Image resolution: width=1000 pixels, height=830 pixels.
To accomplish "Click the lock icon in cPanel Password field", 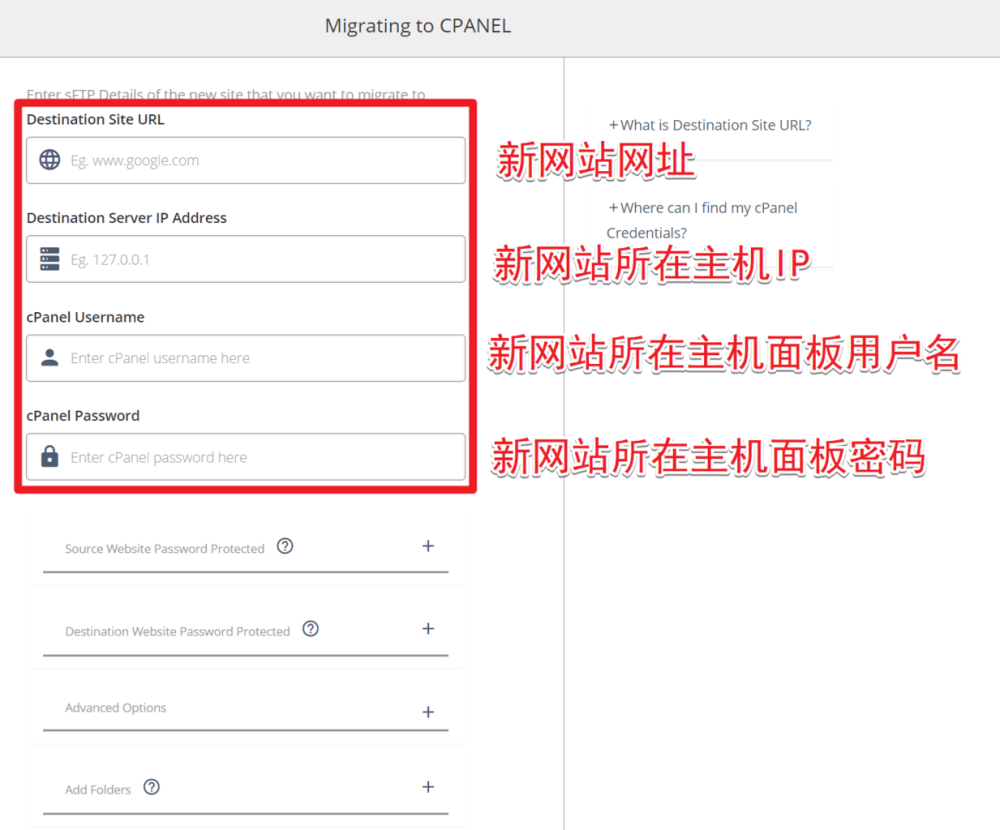I will tap(50, 456).
